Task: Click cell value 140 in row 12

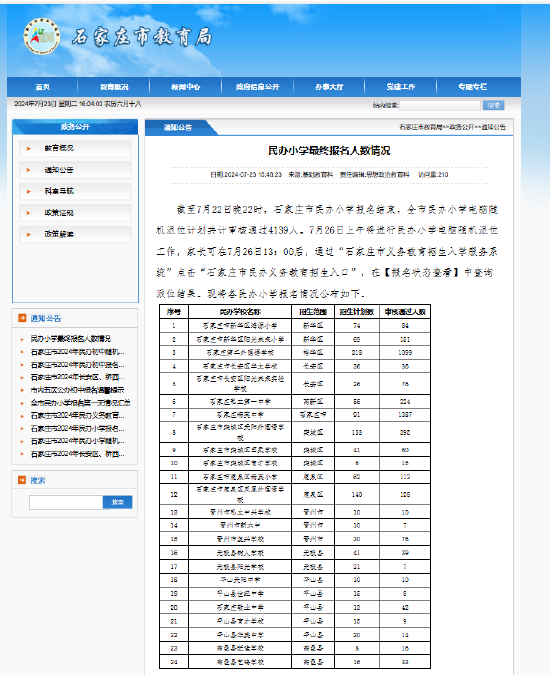Action: pos(357,495)
